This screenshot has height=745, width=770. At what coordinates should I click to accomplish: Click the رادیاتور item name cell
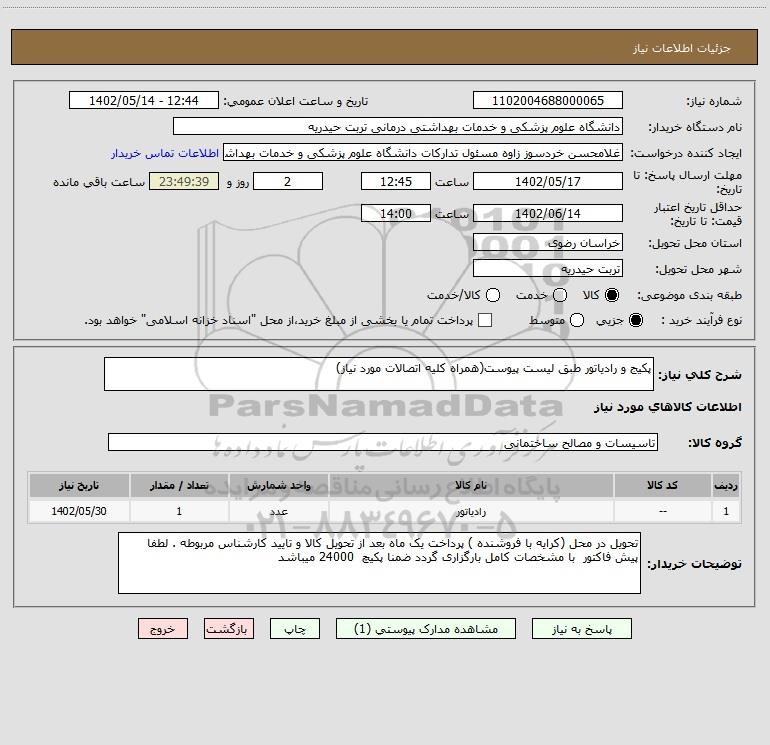click(471, 511)
